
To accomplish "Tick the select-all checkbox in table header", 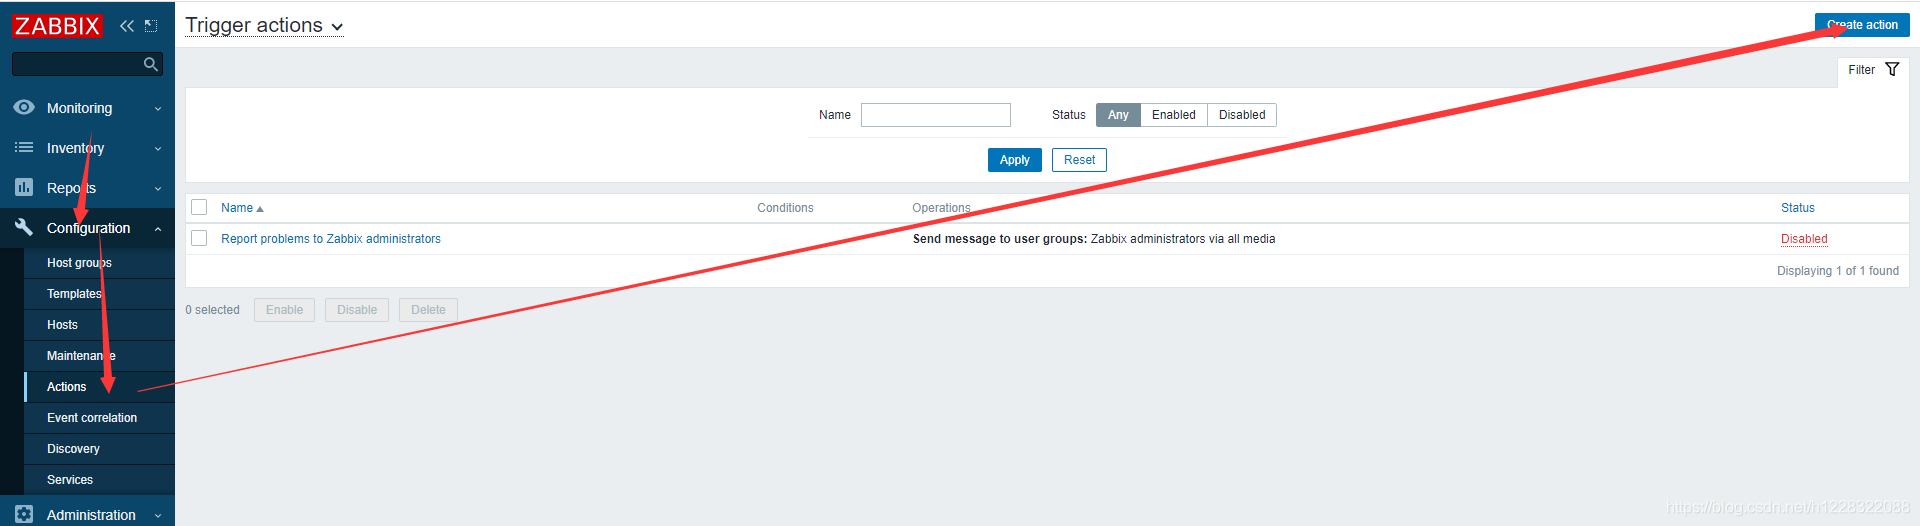I will pyautogui.click(x=199, y=207).
